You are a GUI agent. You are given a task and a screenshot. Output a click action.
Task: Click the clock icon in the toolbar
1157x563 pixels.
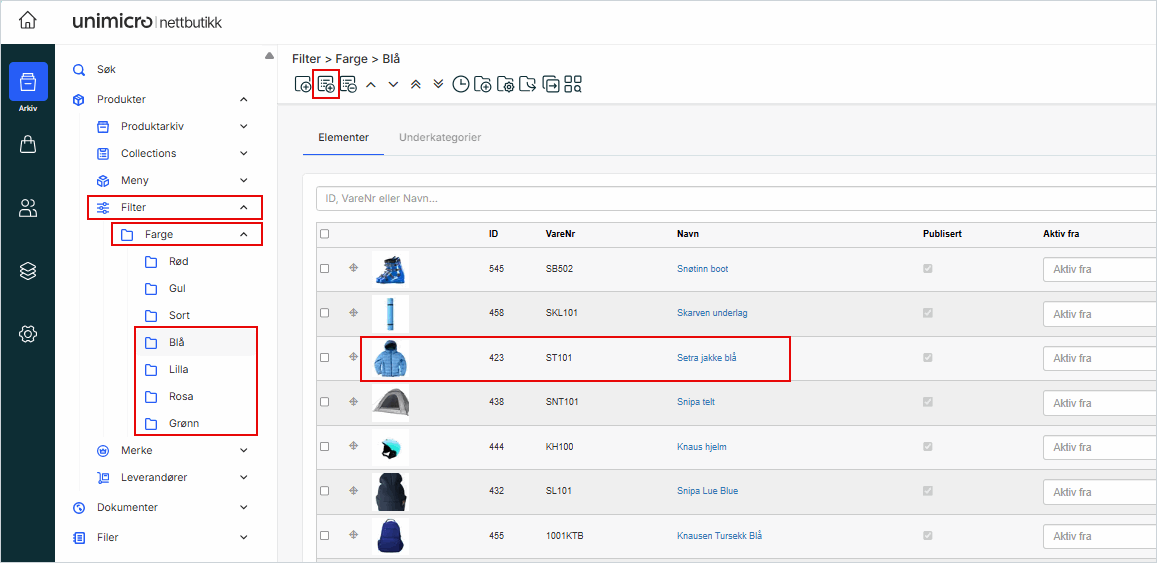coord(460,84)
